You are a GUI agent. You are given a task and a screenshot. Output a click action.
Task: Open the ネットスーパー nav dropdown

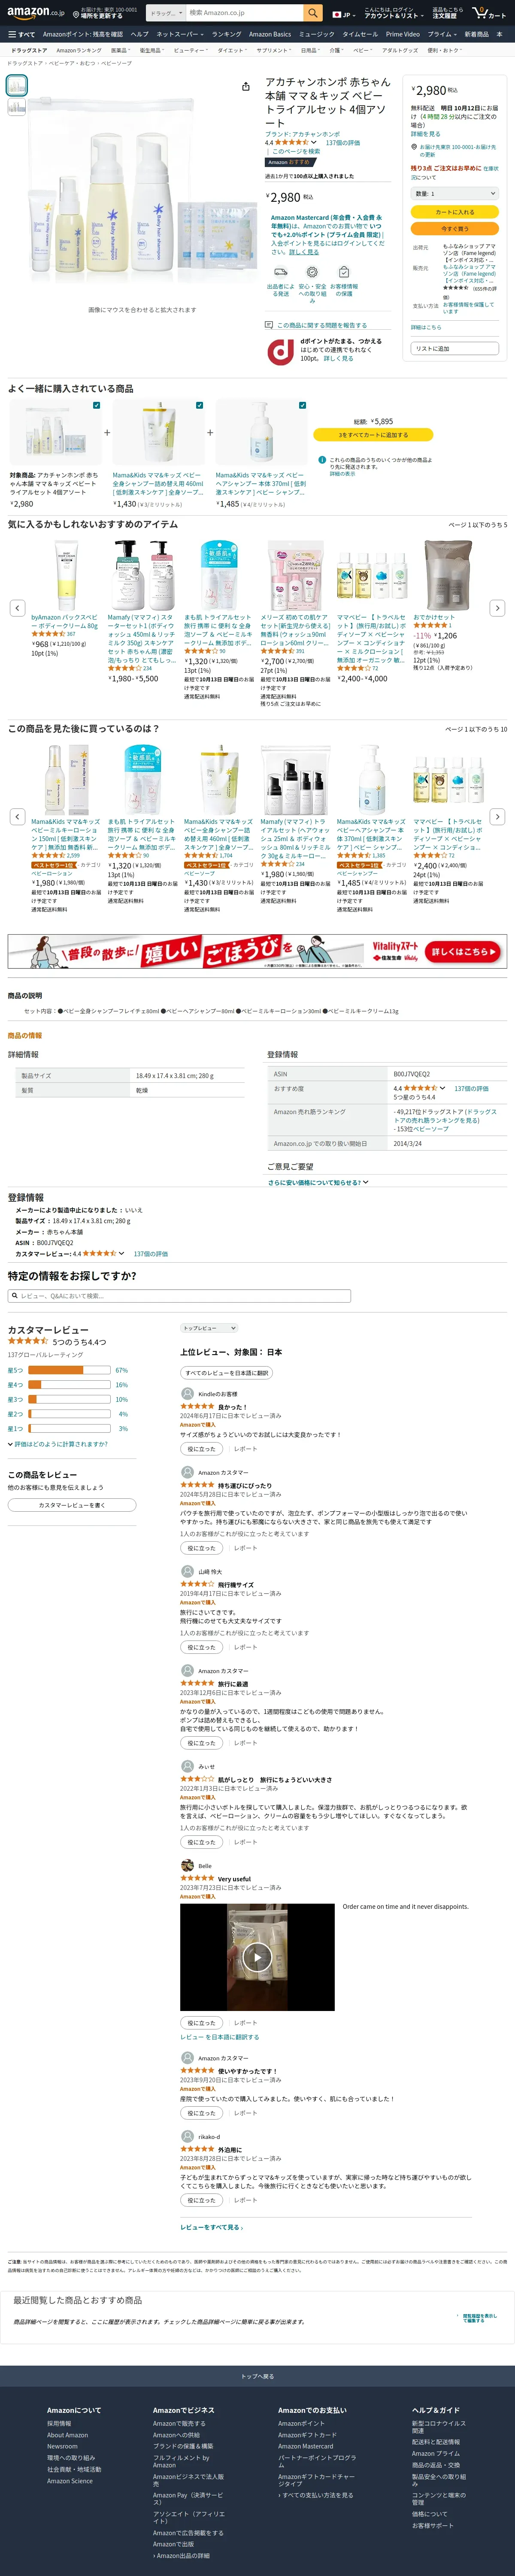coord(179,34)
